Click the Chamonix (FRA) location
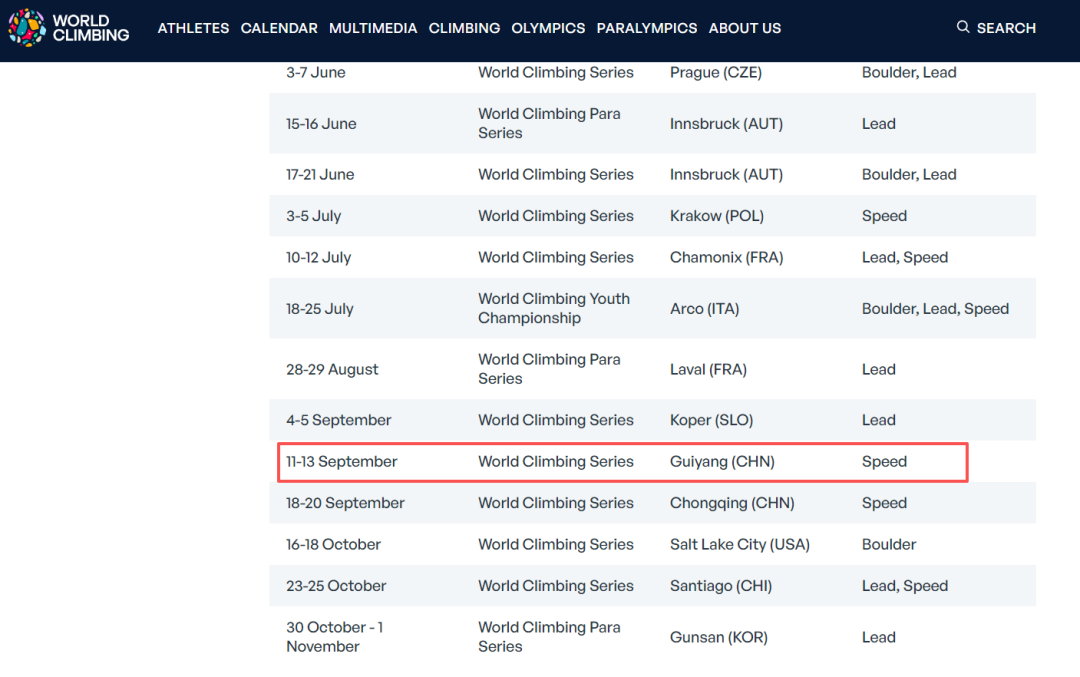This screenshot has height=677, width=1080. click(x=726, y=257)
